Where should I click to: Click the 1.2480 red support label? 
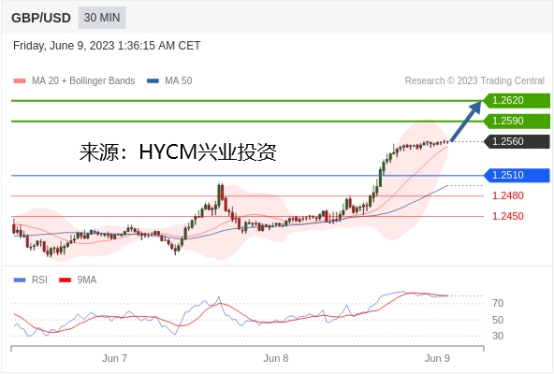click(x=508, y=196)
